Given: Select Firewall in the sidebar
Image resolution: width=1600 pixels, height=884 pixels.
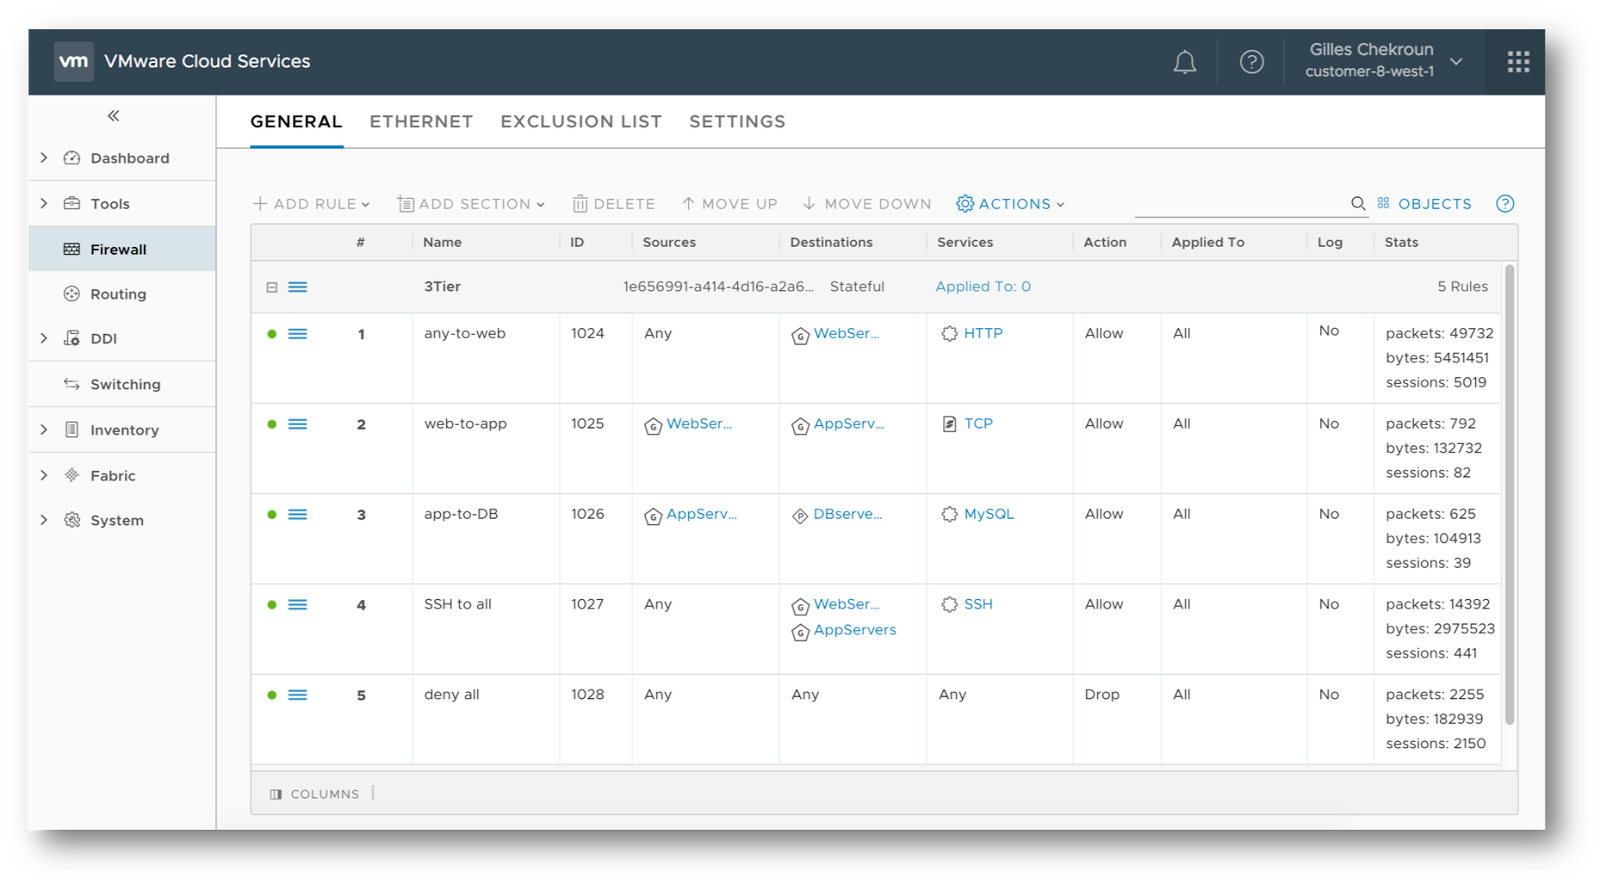Looking at the screenshot, I should pyautogui.click(x=122, y=249).
